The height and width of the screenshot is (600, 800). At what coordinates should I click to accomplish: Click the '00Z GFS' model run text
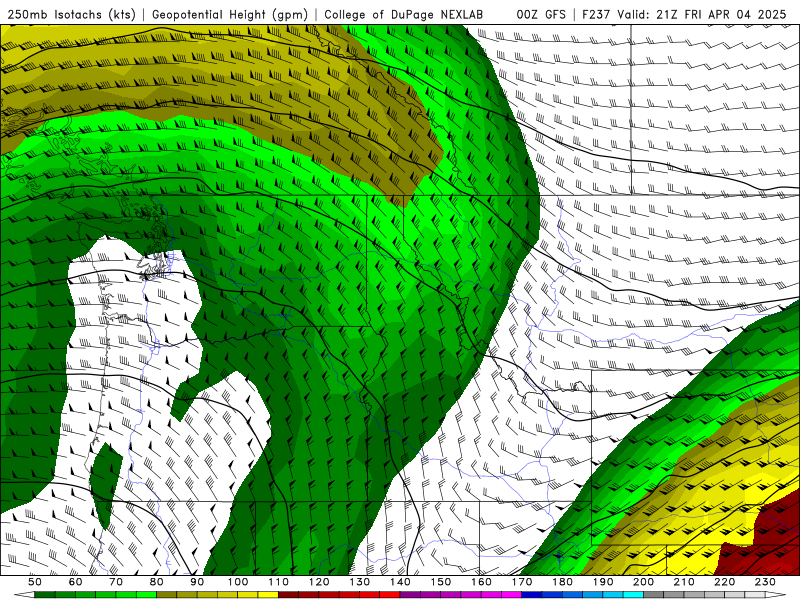pos(541,14)
